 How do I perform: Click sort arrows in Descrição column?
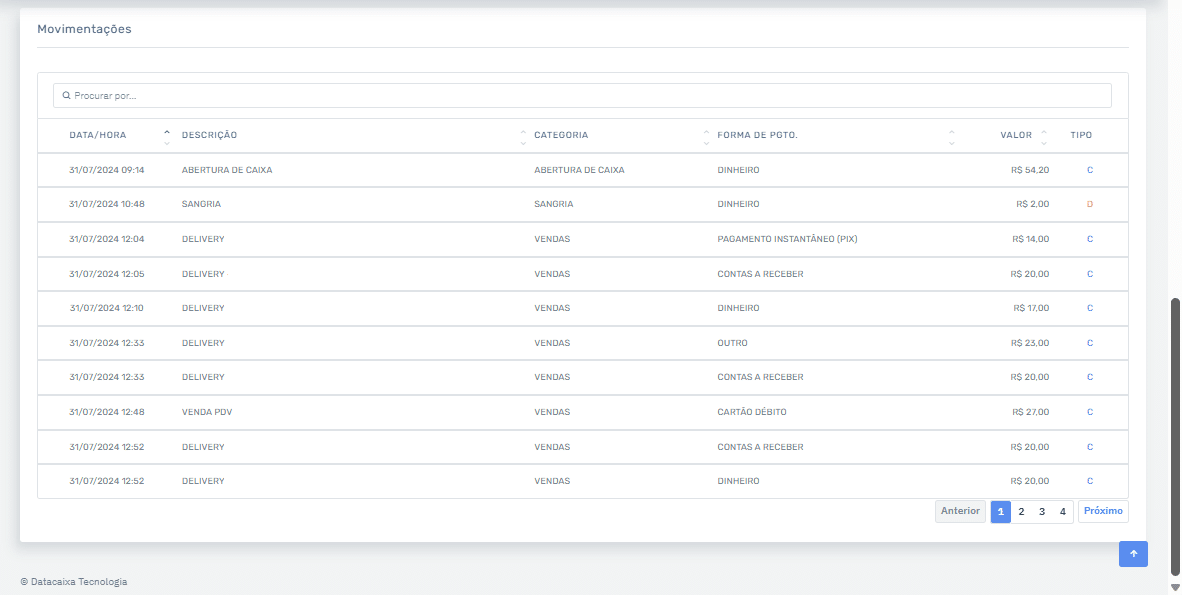click(x=523, y=136)
